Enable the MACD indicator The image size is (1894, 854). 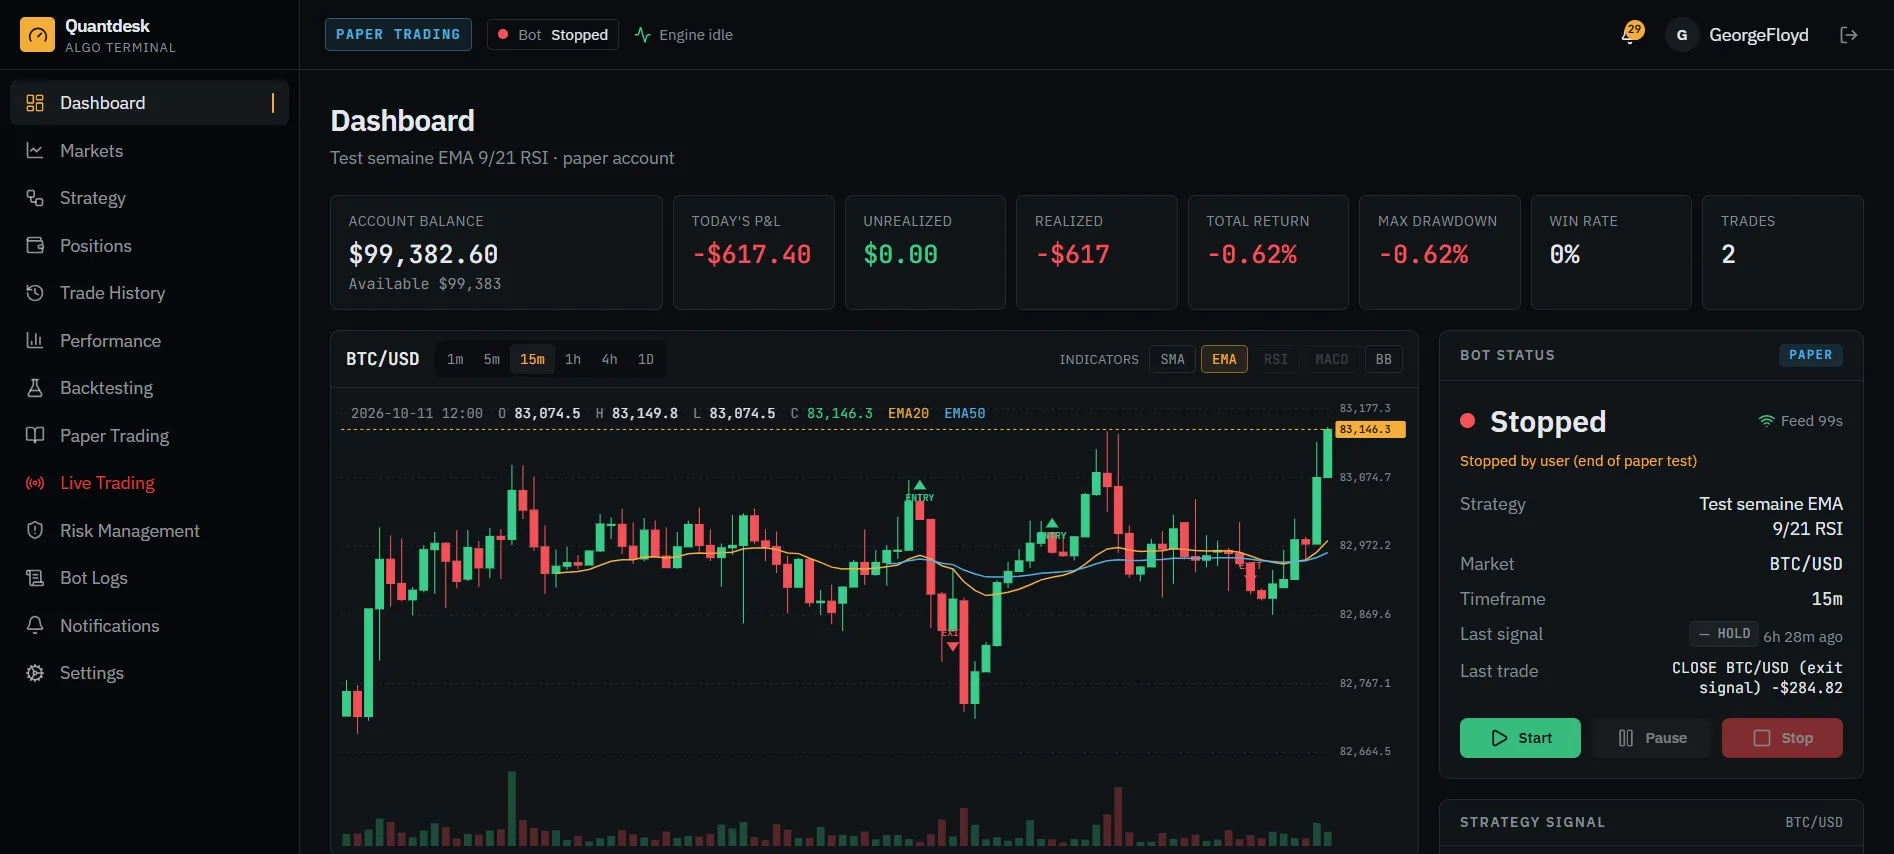tap(1331, 359)
